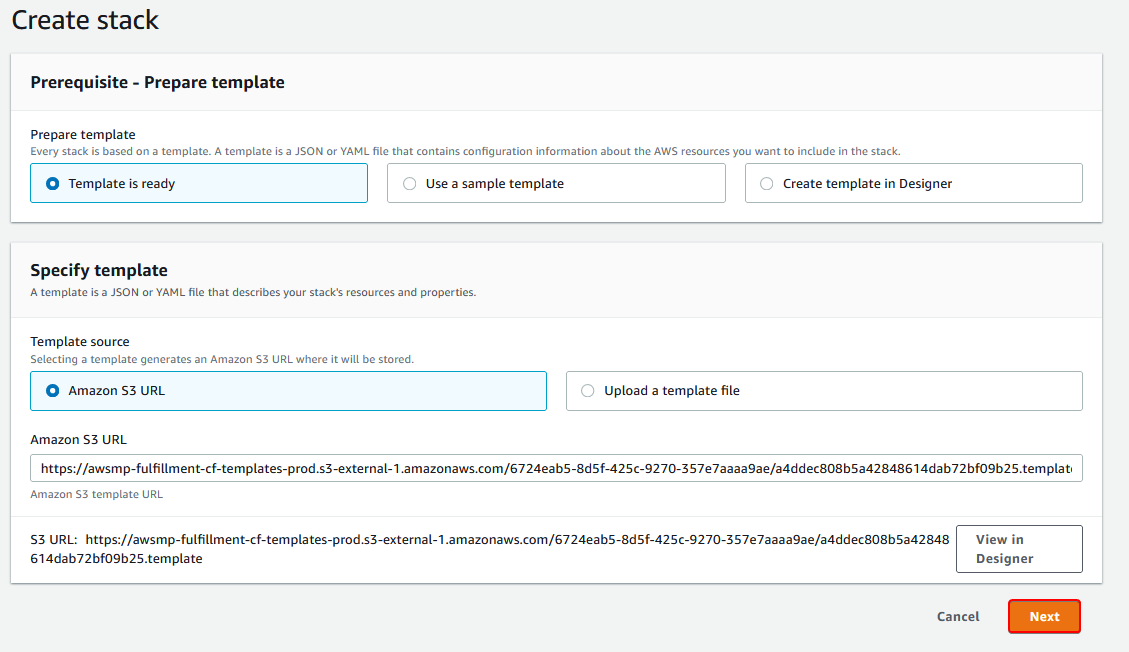Pick 'Amazon S3 URL' as template source
Viewport: 1129px width, 652px height.
click(53, 391)
